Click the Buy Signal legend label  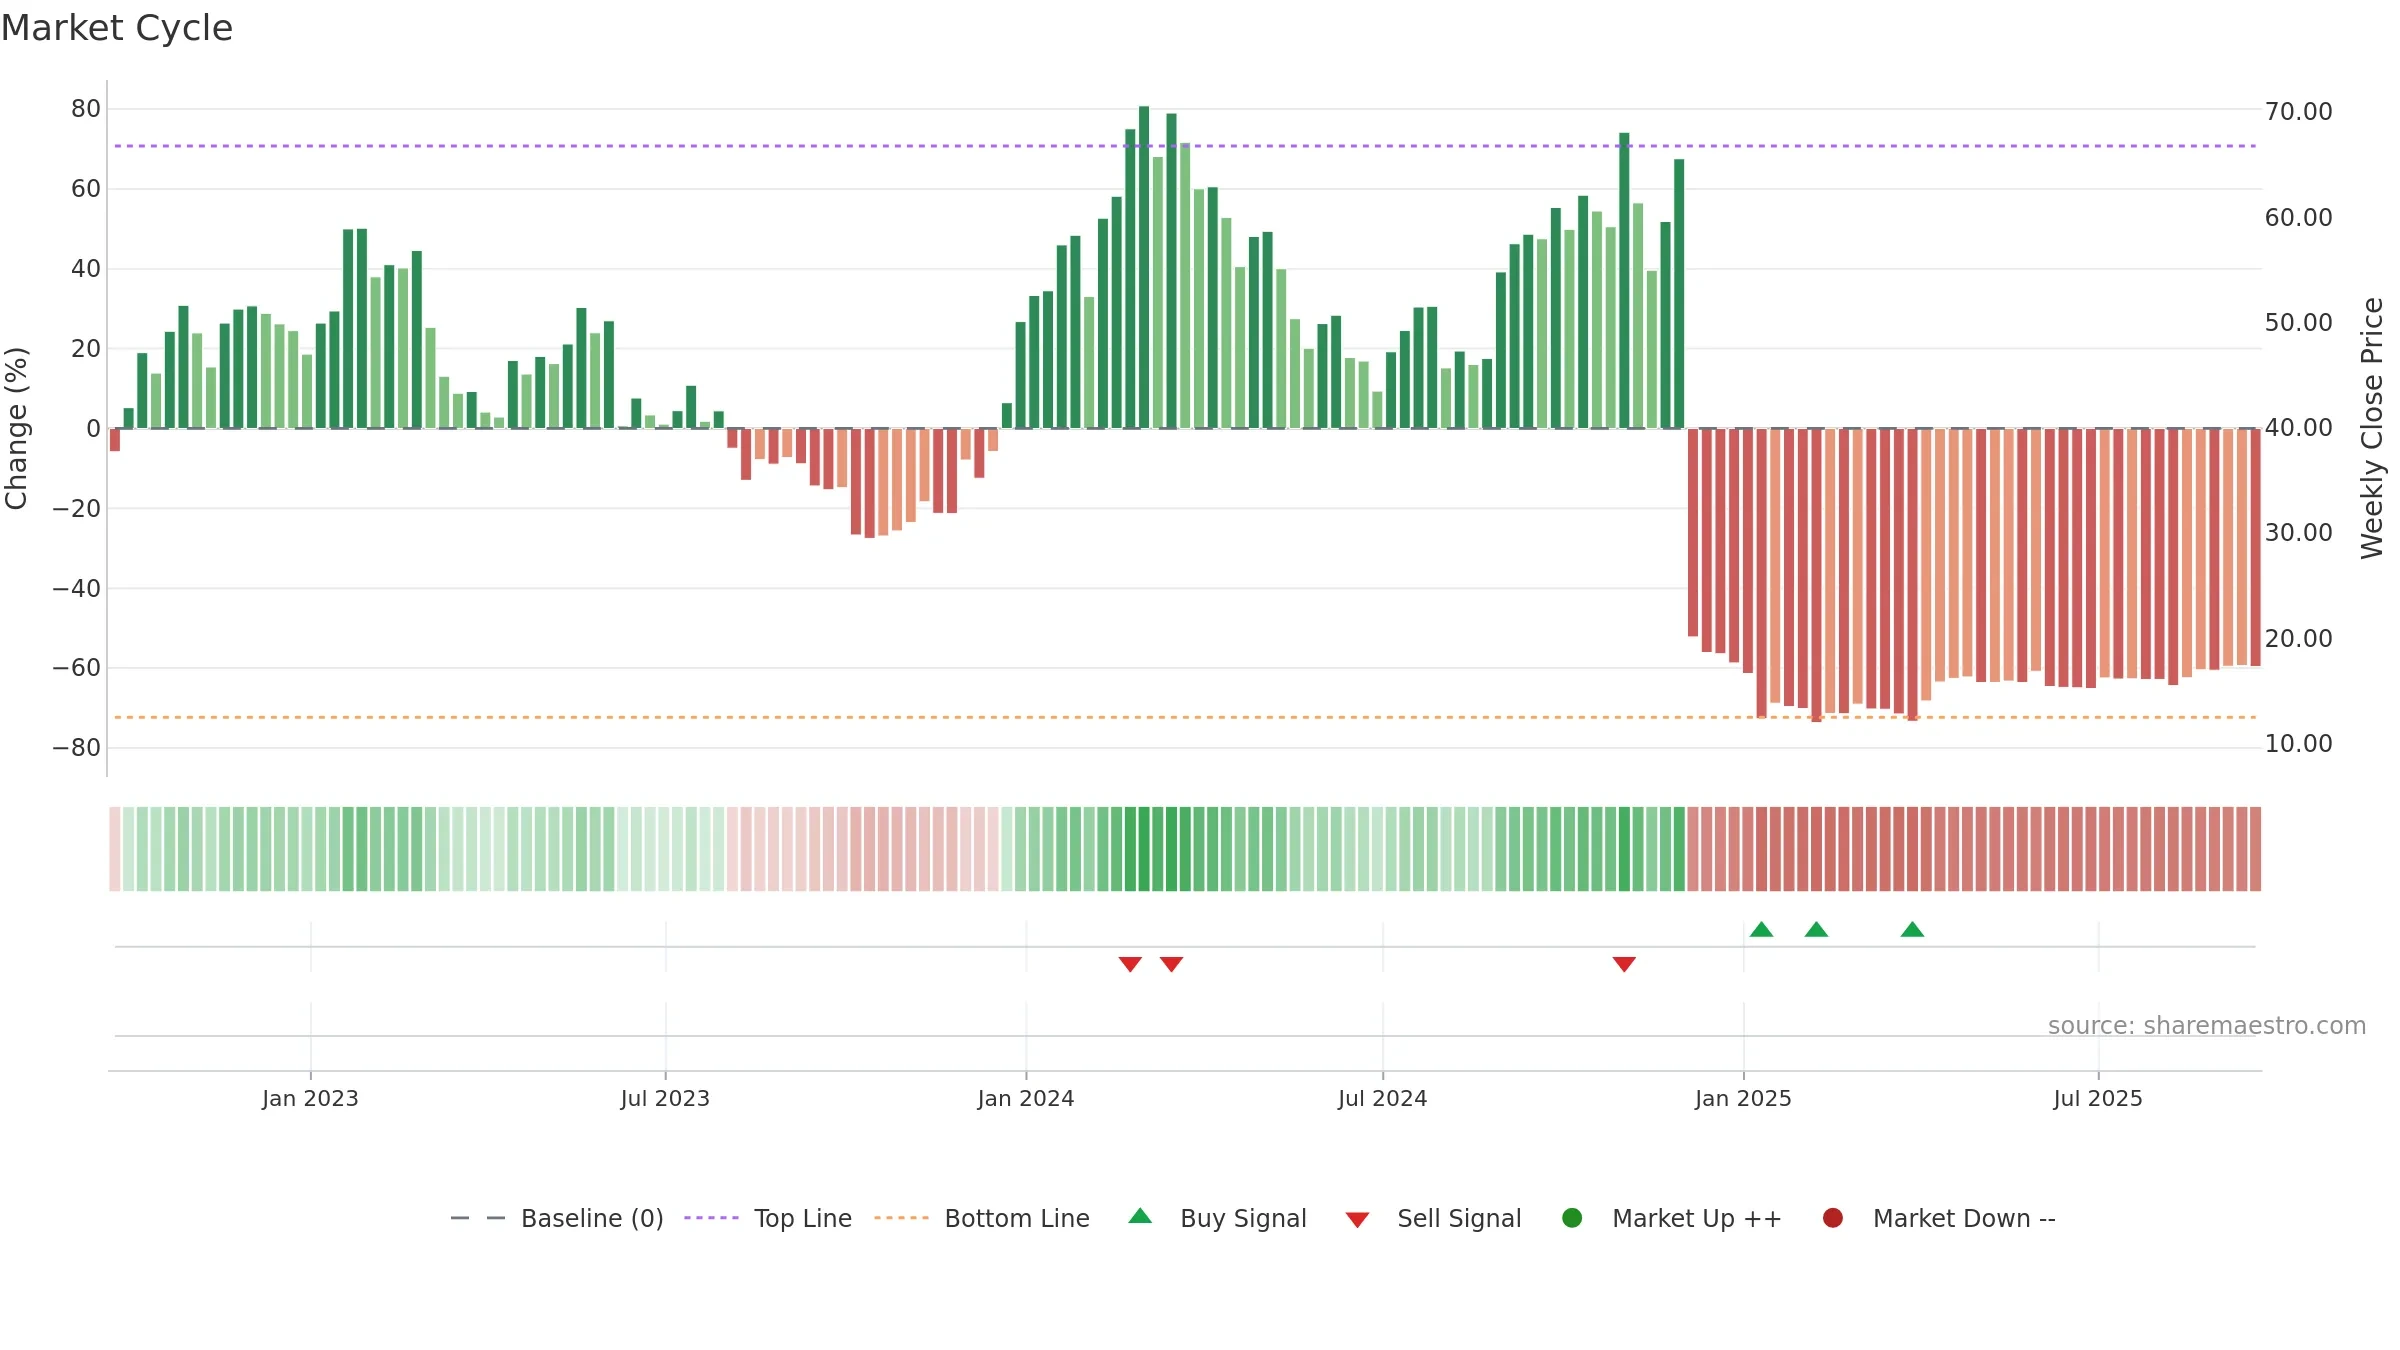1243,1219
